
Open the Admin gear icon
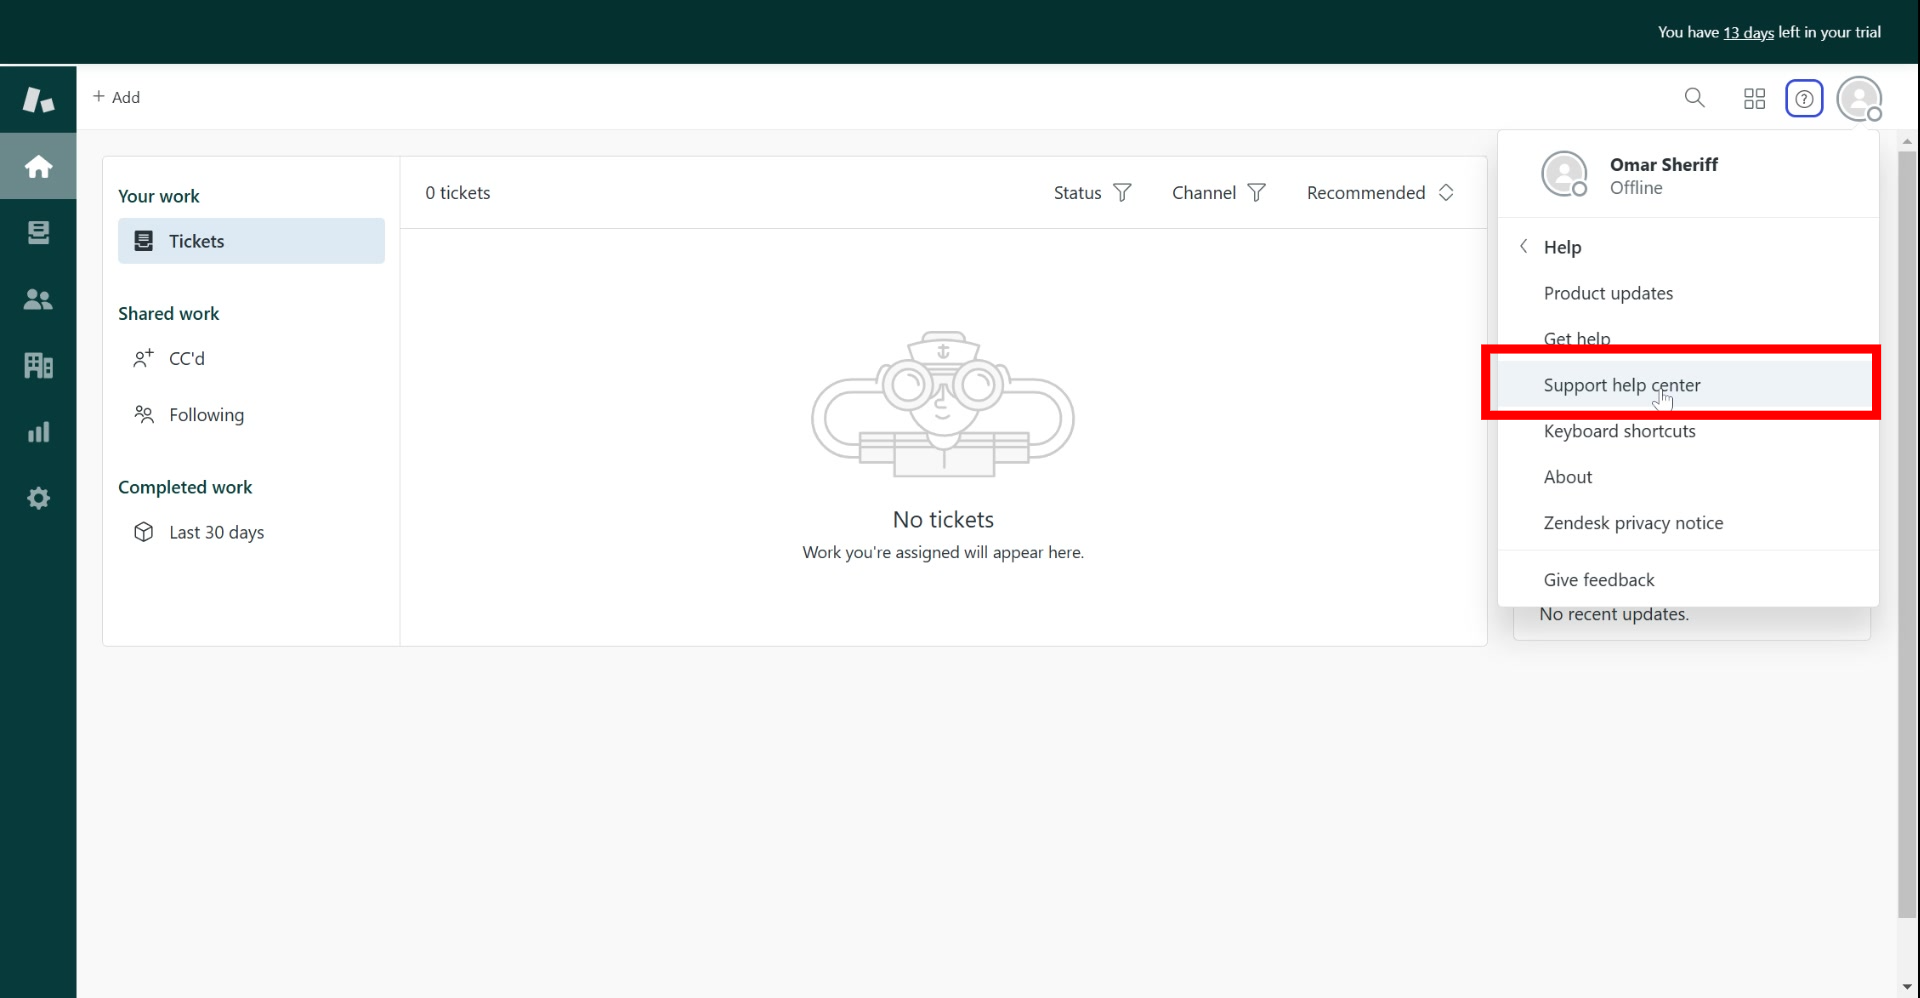point(38,498)
